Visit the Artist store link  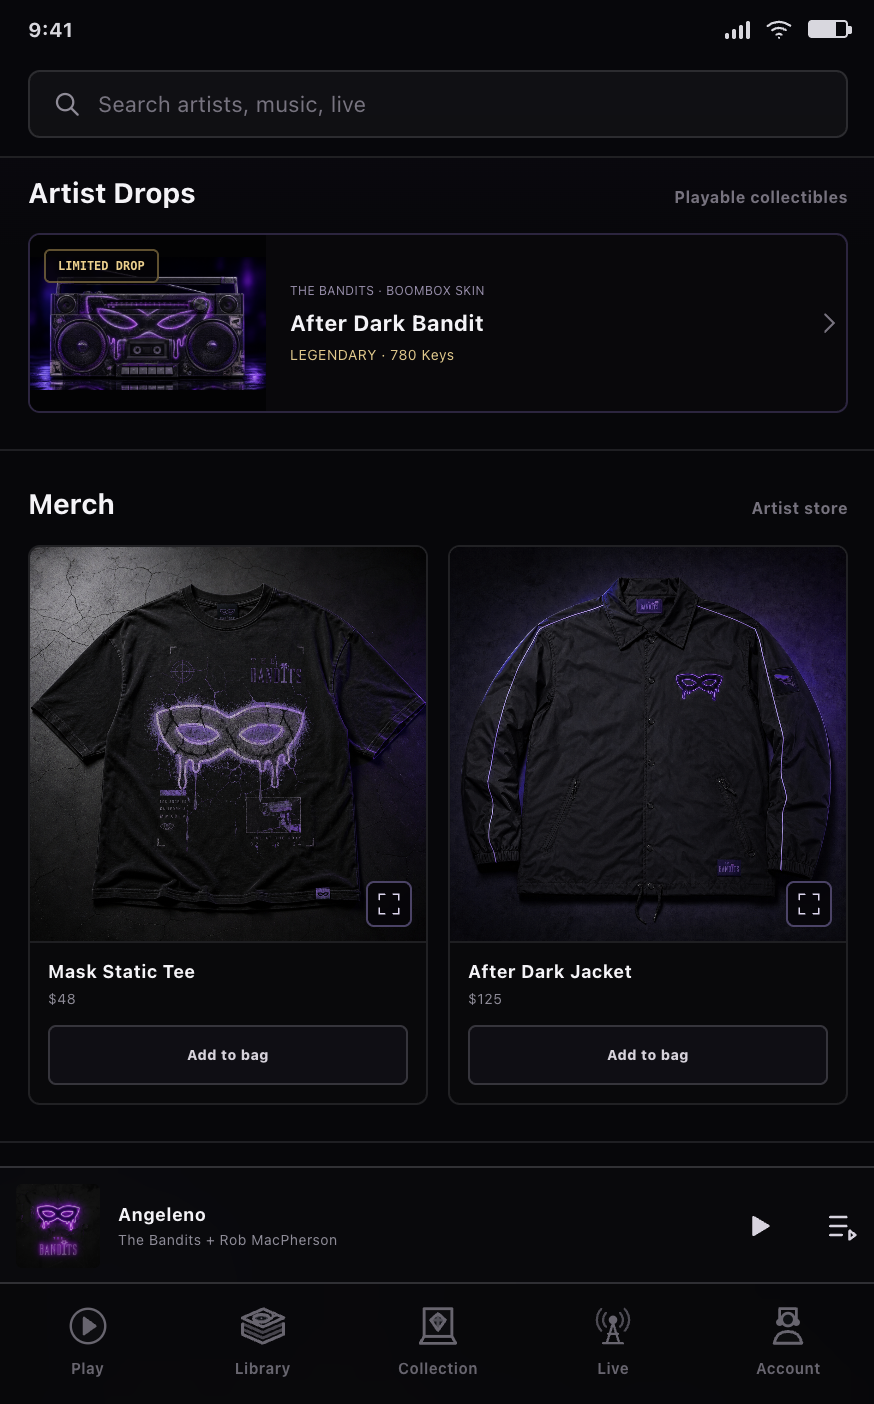(x=800, y=508)
